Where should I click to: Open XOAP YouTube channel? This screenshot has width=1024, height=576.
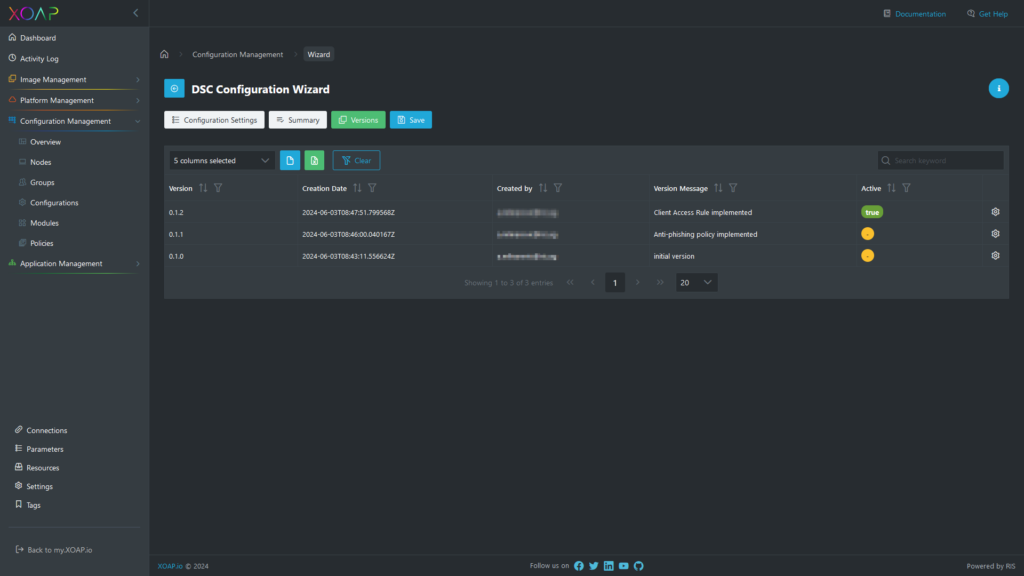click(x=624, y=566)
